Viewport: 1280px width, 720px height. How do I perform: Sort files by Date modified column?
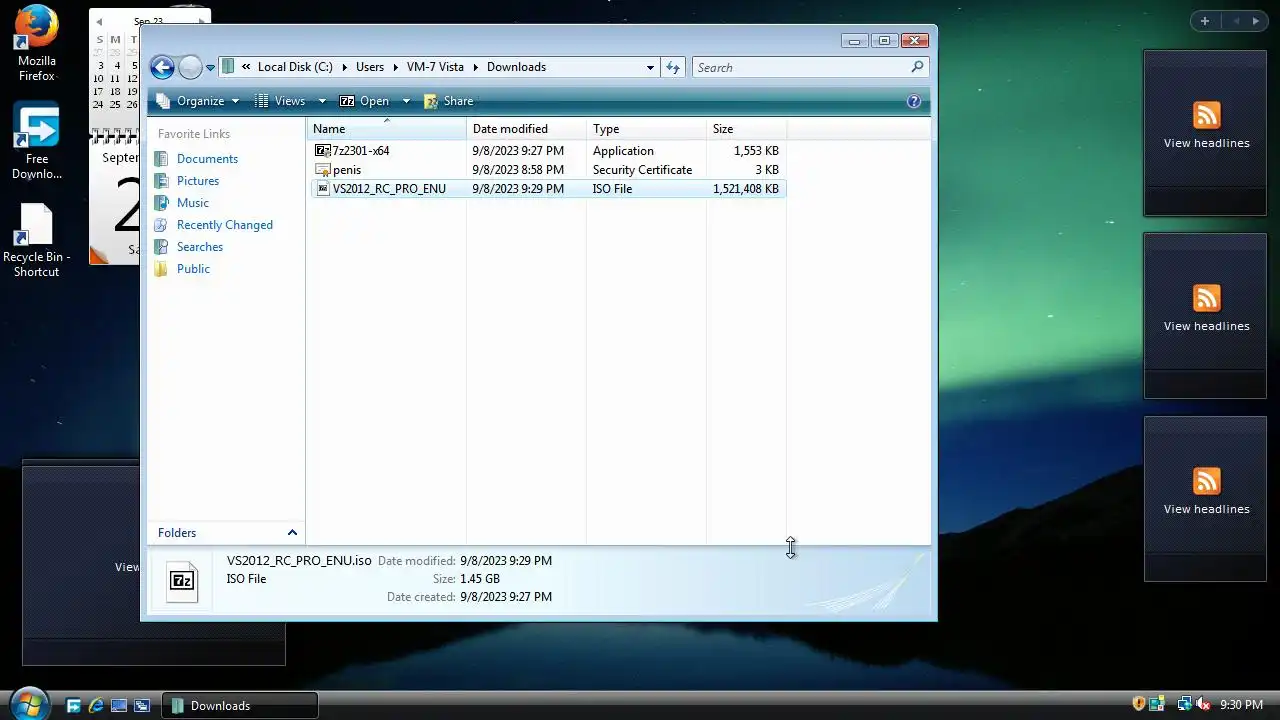(x=526, y=128)
